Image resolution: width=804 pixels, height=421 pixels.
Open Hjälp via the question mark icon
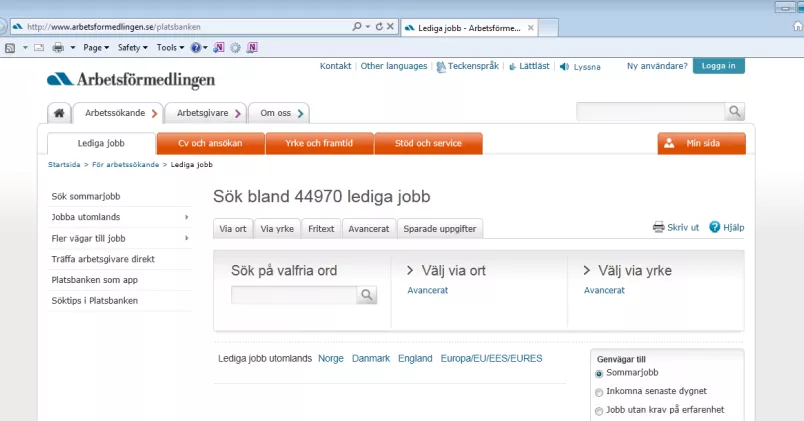coord(715,227)
